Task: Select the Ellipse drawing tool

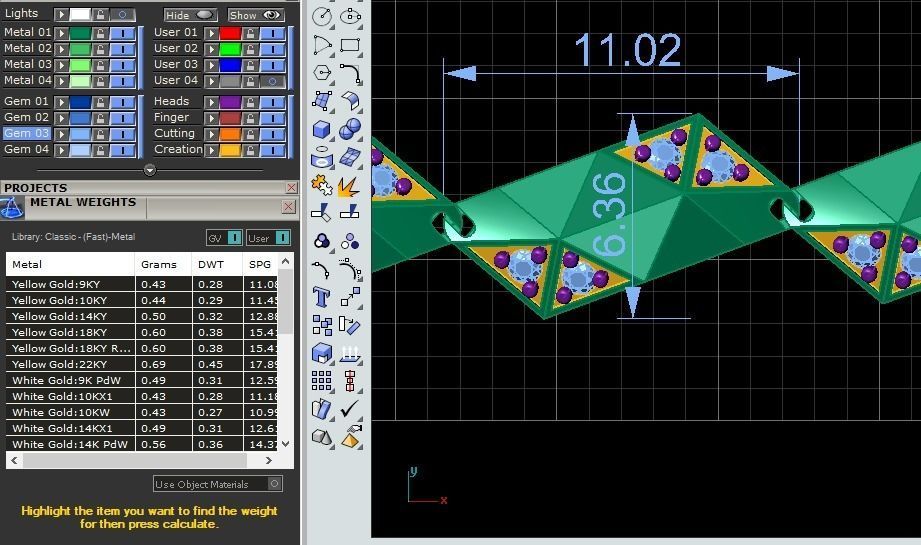Action: click(350, 16)
